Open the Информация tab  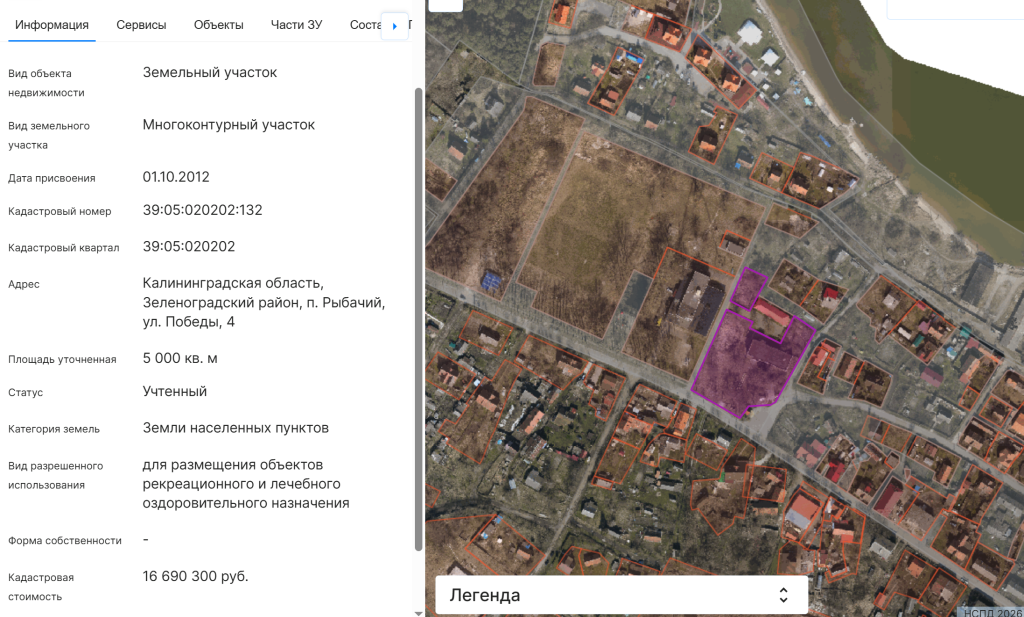pyautogui.click(x=52, y=25)
